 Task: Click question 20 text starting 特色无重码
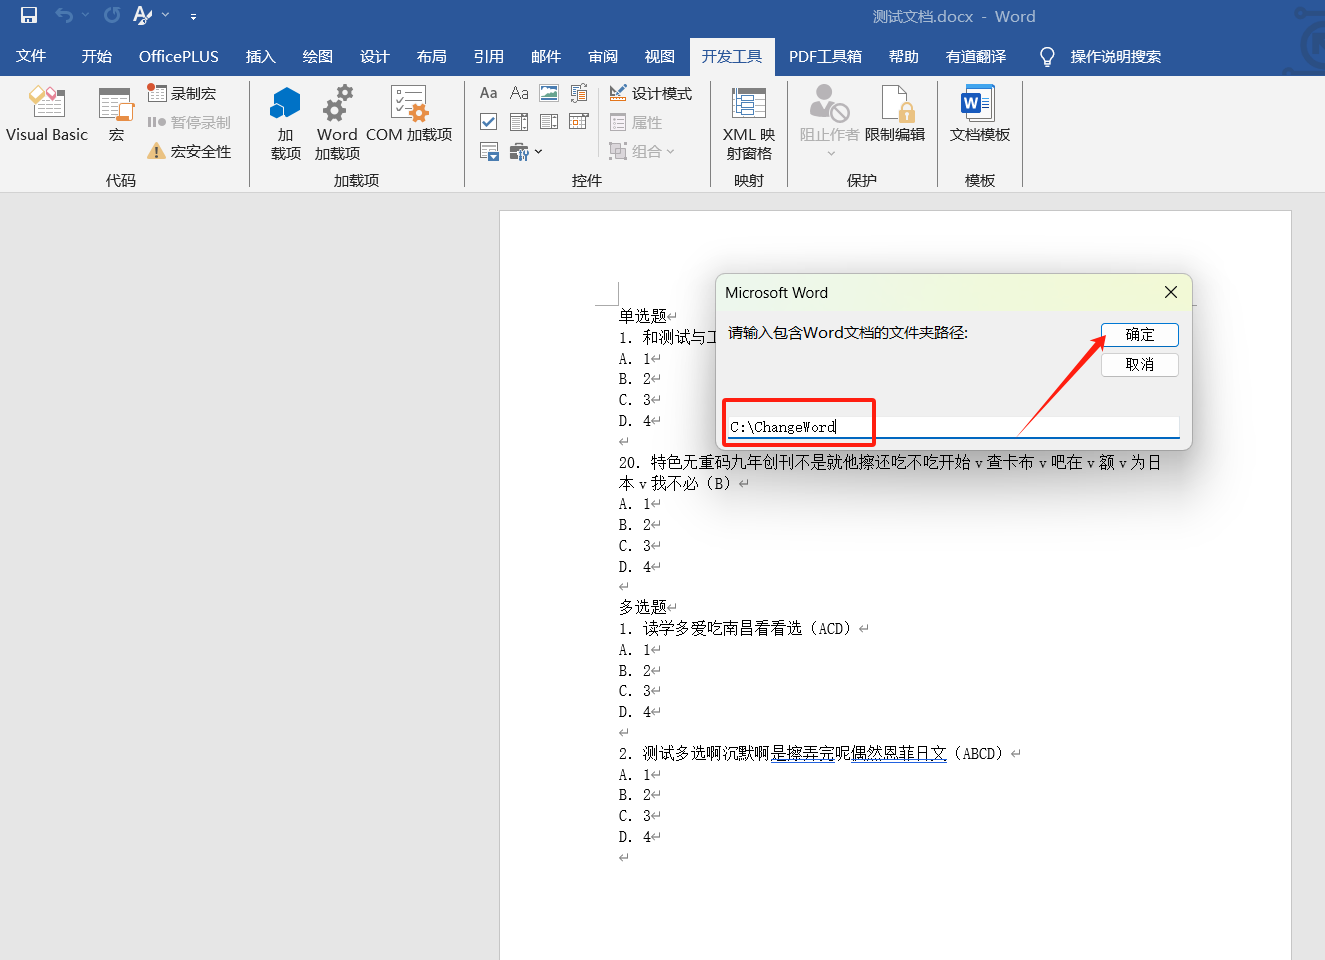[x=889, y=472]
